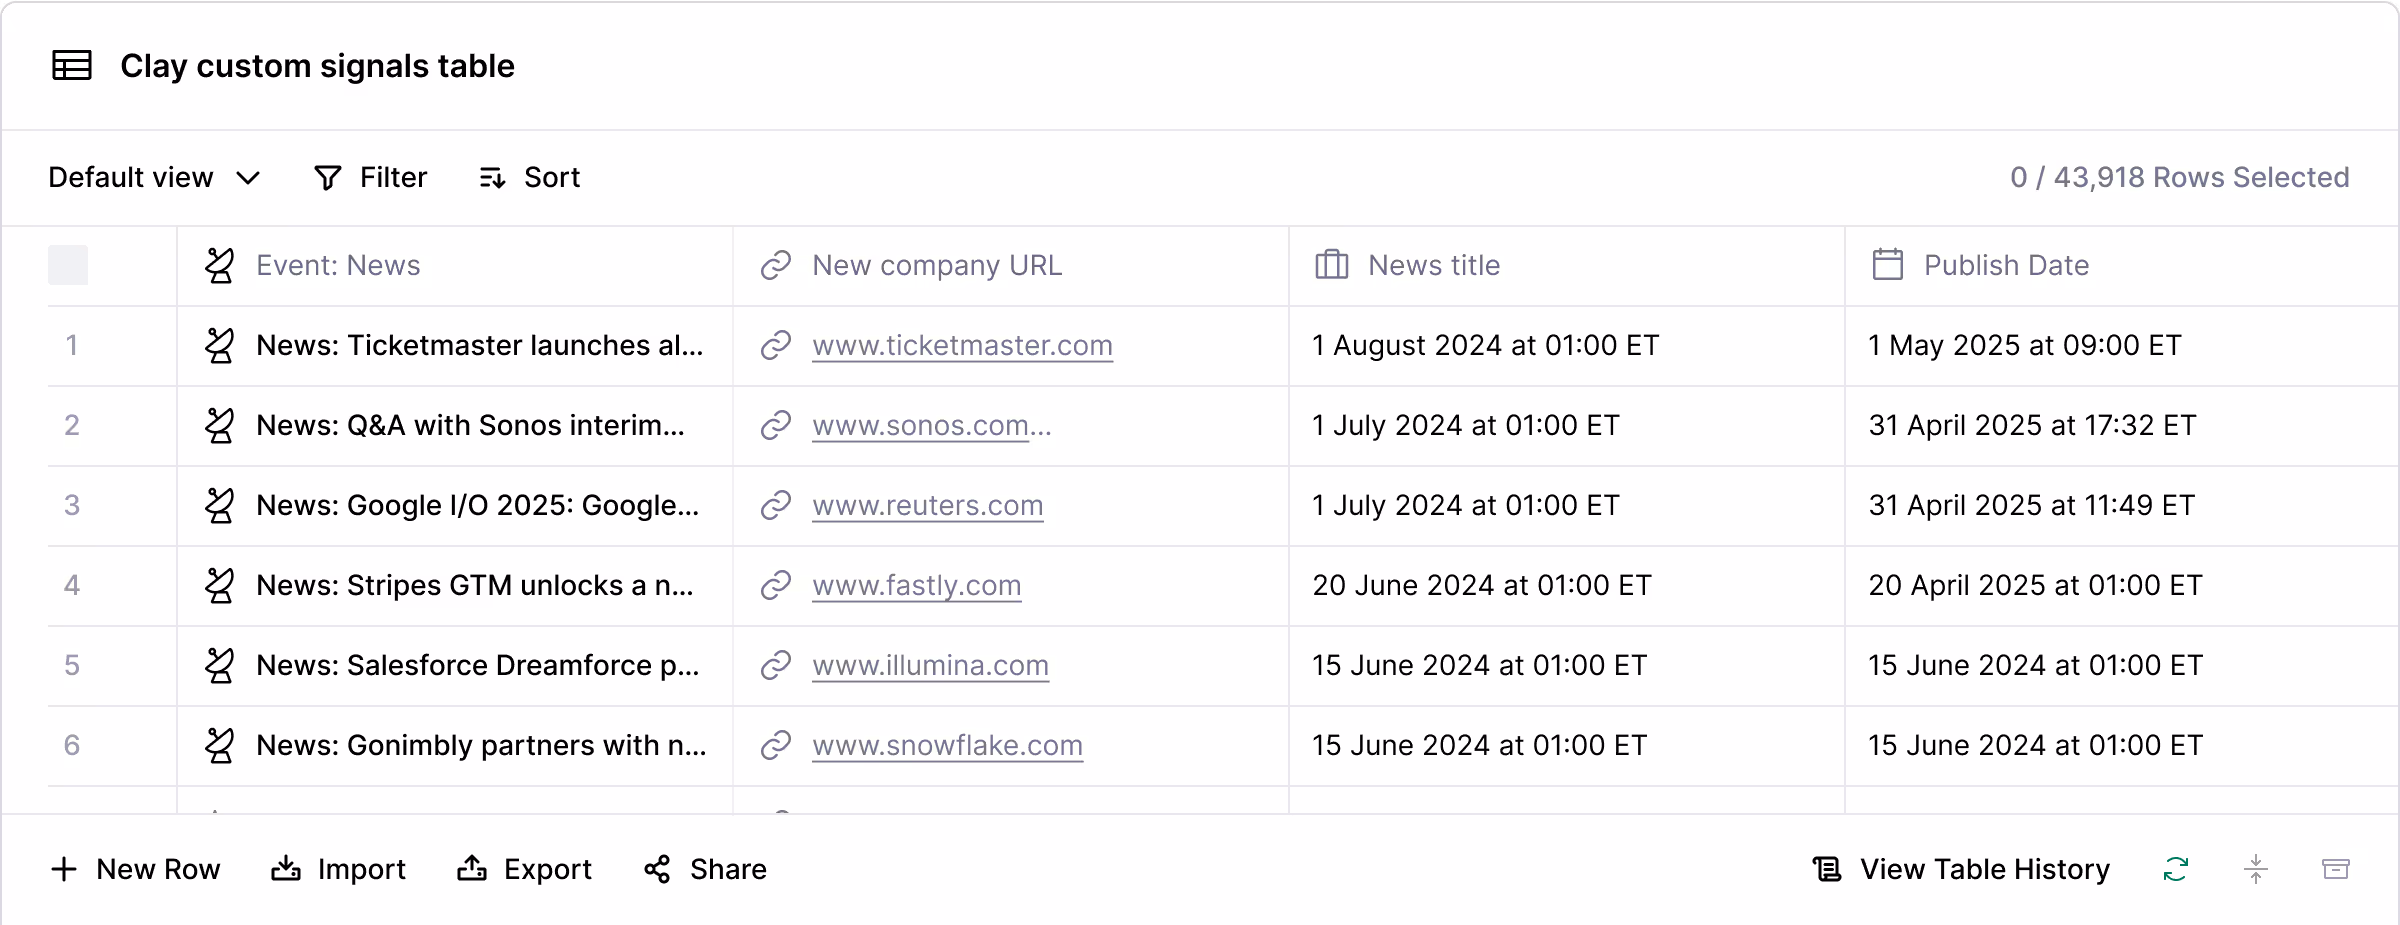Open the Sort options
Screen dimensions: 2400x925
pos(529,177)
